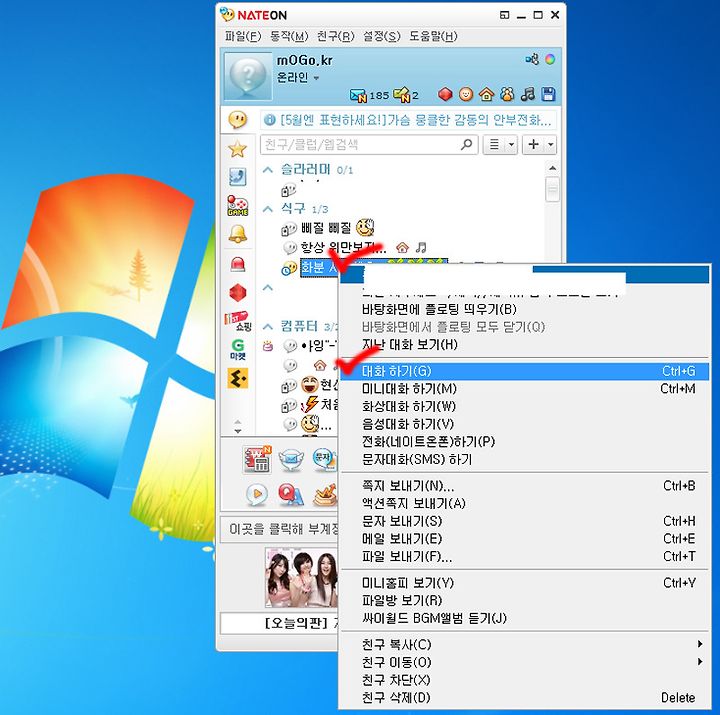Click the mOGo.kr profile name
Screen dimensions: 720x715
304,60
